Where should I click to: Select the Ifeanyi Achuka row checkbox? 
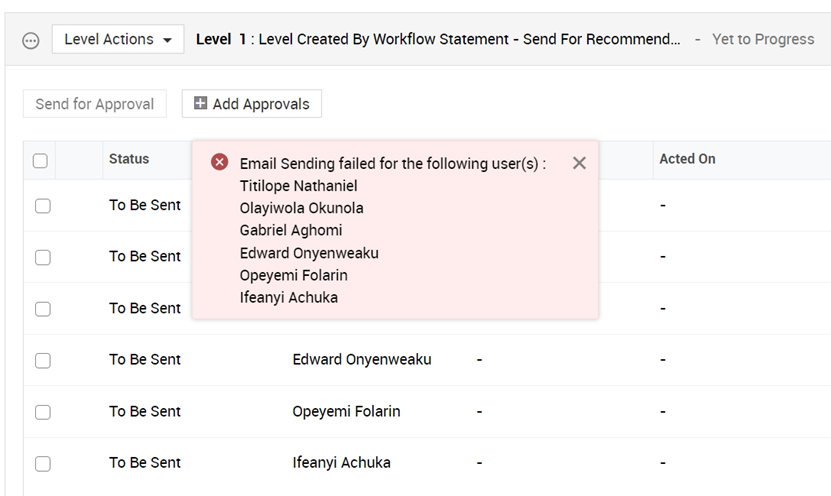tap(43, 463)
